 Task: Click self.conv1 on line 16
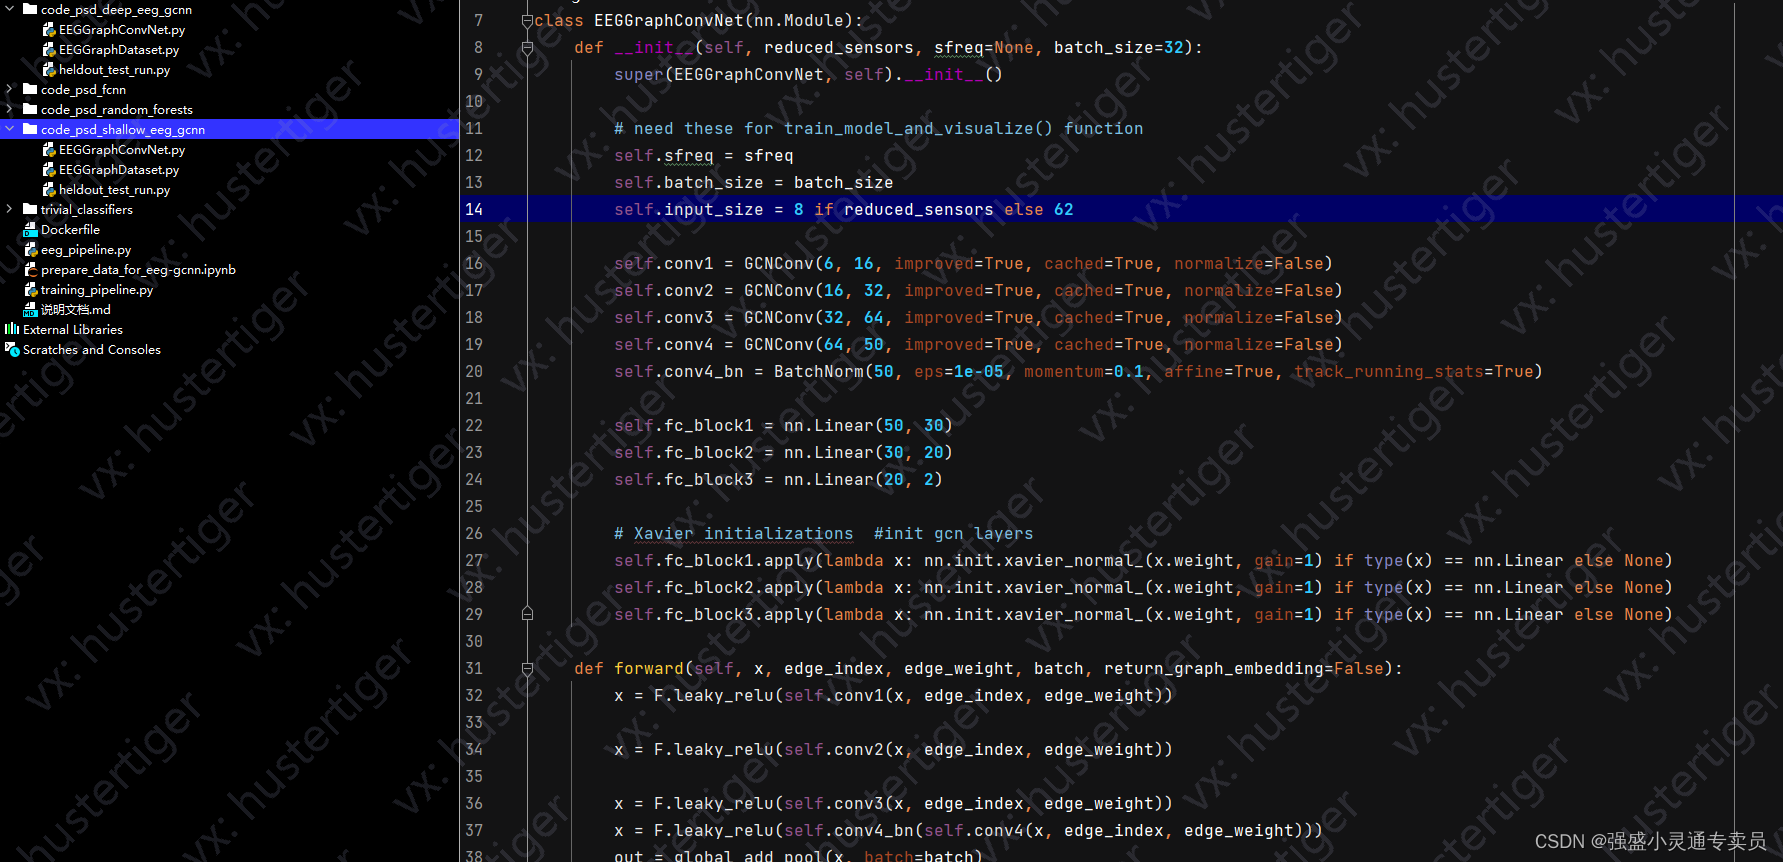pos(663,263)
